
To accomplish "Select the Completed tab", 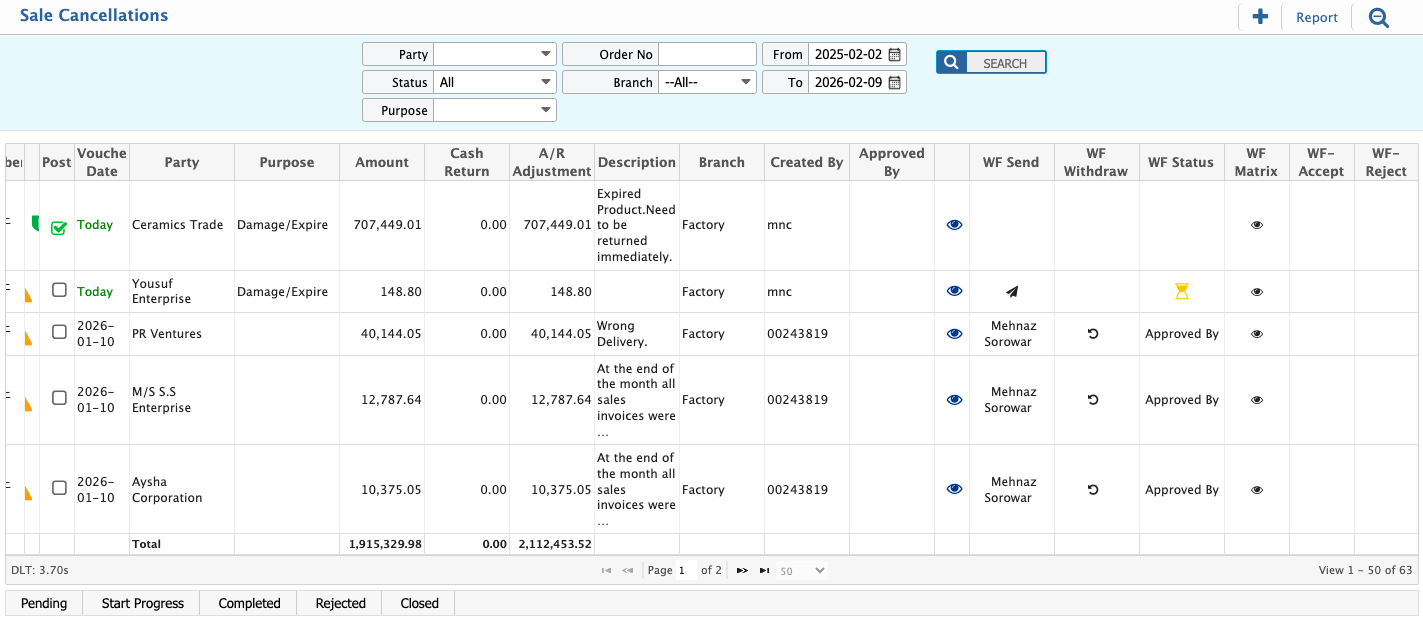I will coord(249,603).
